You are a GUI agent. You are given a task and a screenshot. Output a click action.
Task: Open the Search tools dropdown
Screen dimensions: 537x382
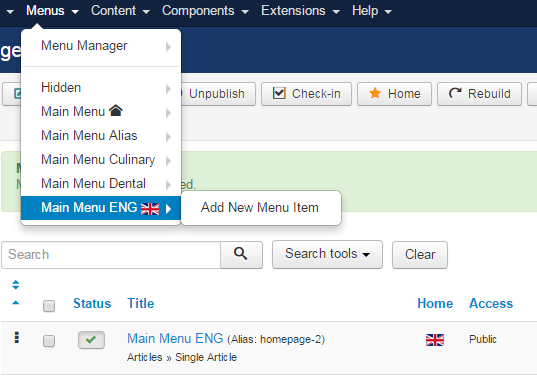(327, 254)
